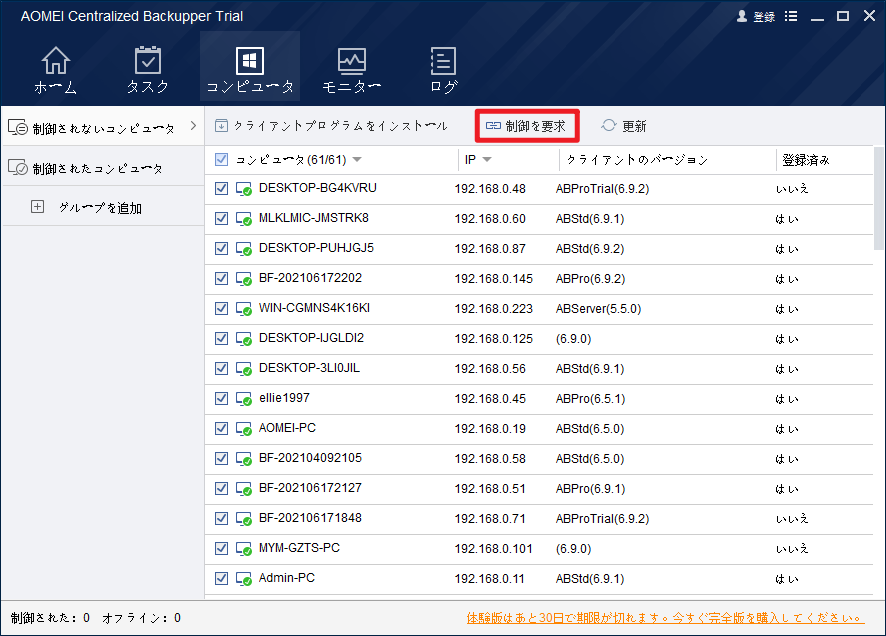Image resolution: width=886 pixels, height=636 pixels.
Task: Click the computer icon for BF-202106172127
Action: click(x=244, y=489)
